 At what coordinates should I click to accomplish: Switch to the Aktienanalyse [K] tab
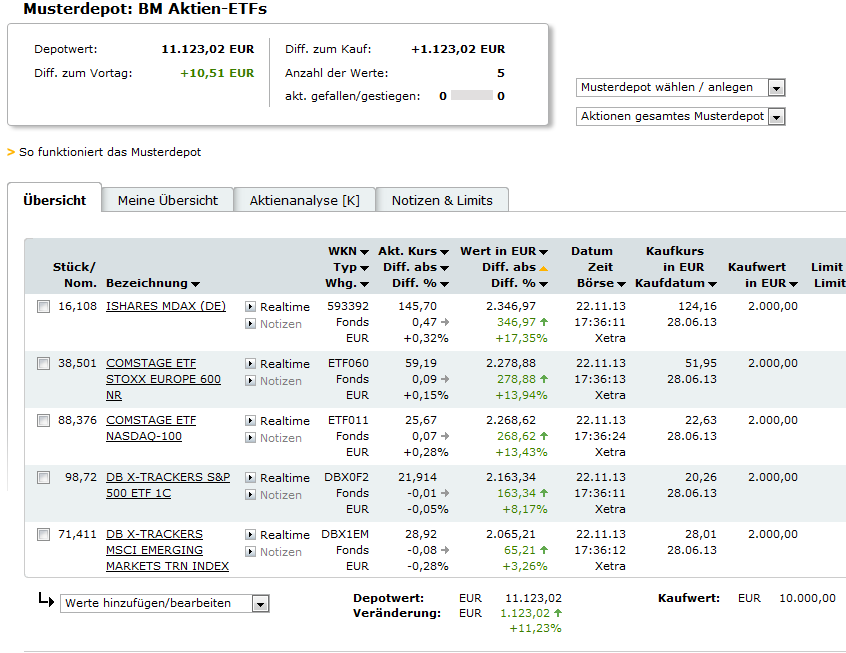pyautogui.click(x=304, y=200)
